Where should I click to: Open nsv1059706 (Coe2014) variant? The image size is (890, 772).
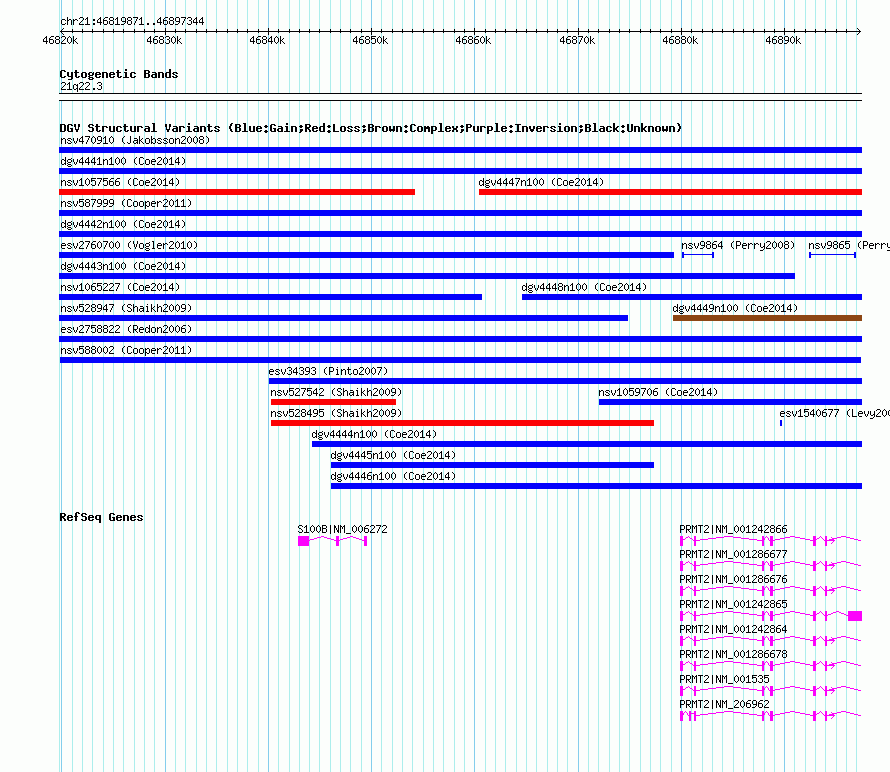pyautogui.click(x=731, y=402)
